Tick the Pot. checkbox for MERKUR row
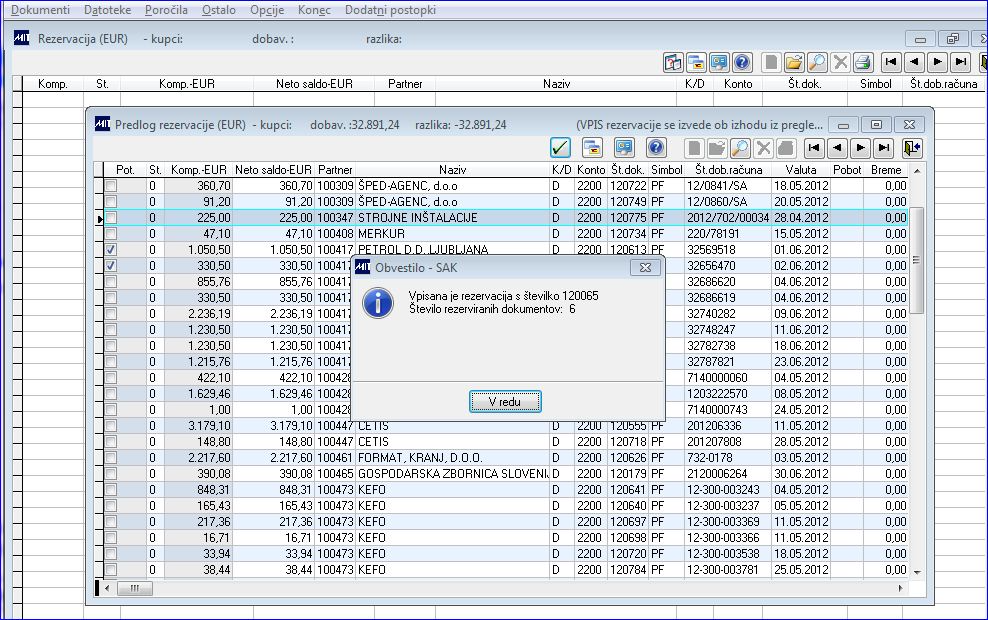This screenshot has height=620, width=988. (x=111, y=234)
